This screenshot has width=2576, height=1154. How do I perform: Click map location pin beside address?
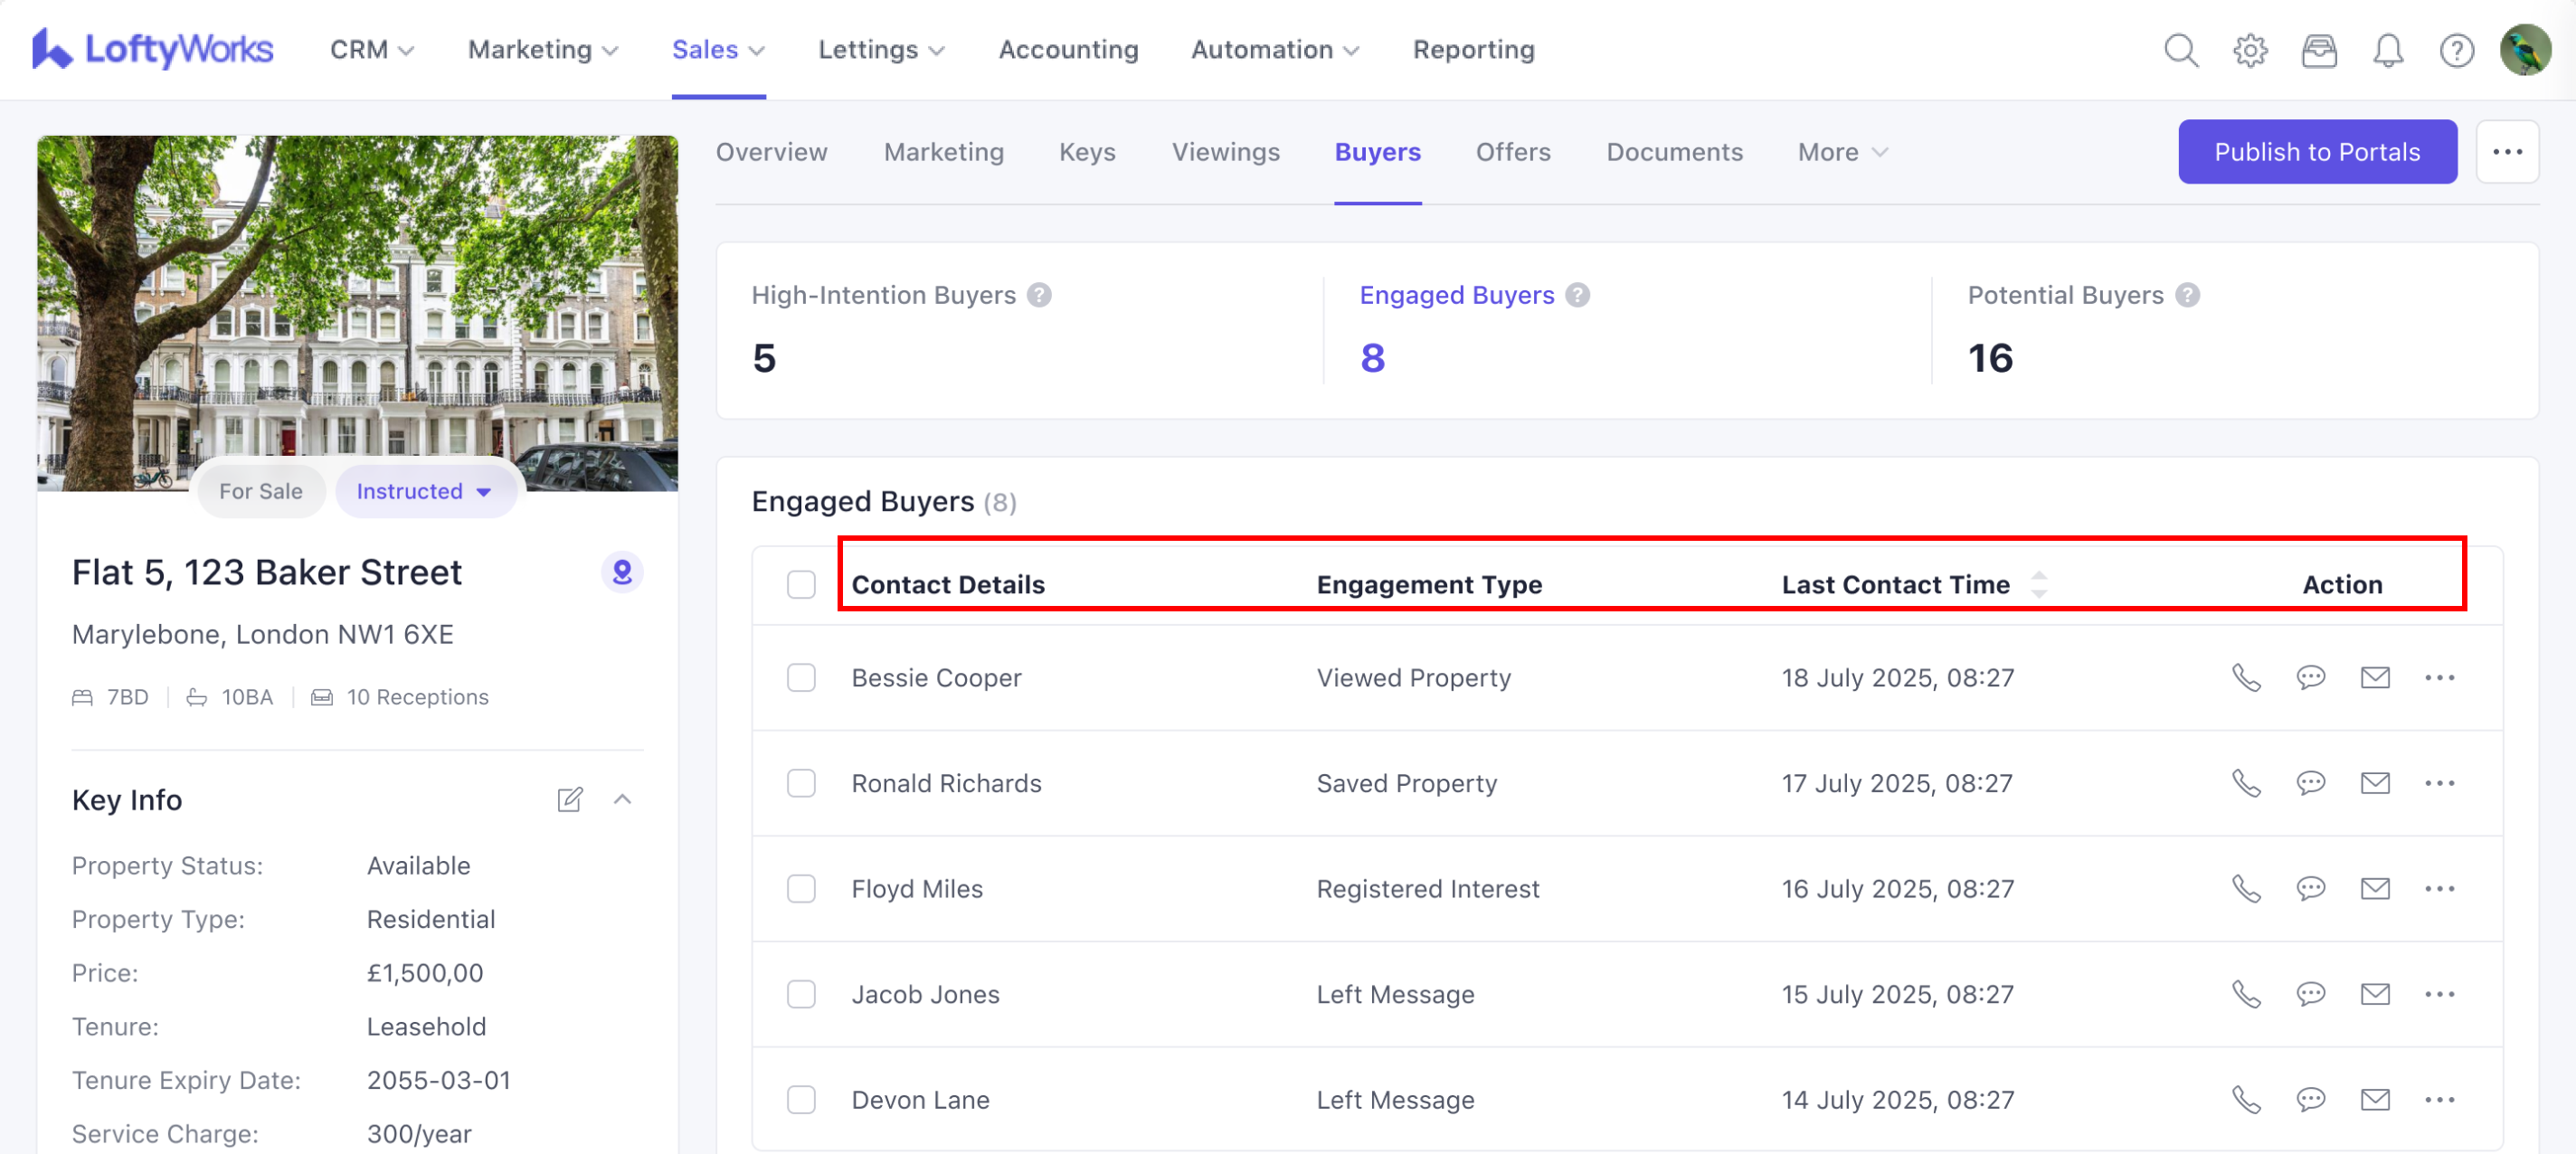tap(622, 572)
